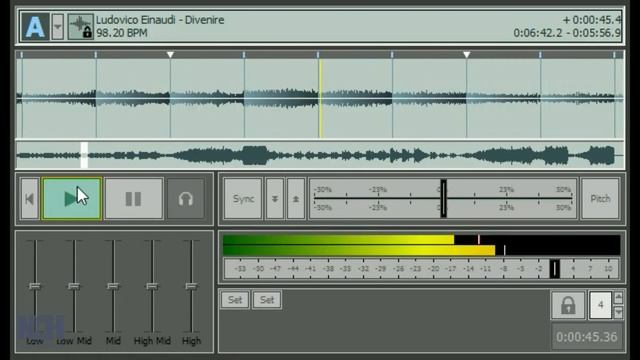This screenshot has height=360, width=640.
Task: Click the first Set cue button
Action: tap(235, 300)
